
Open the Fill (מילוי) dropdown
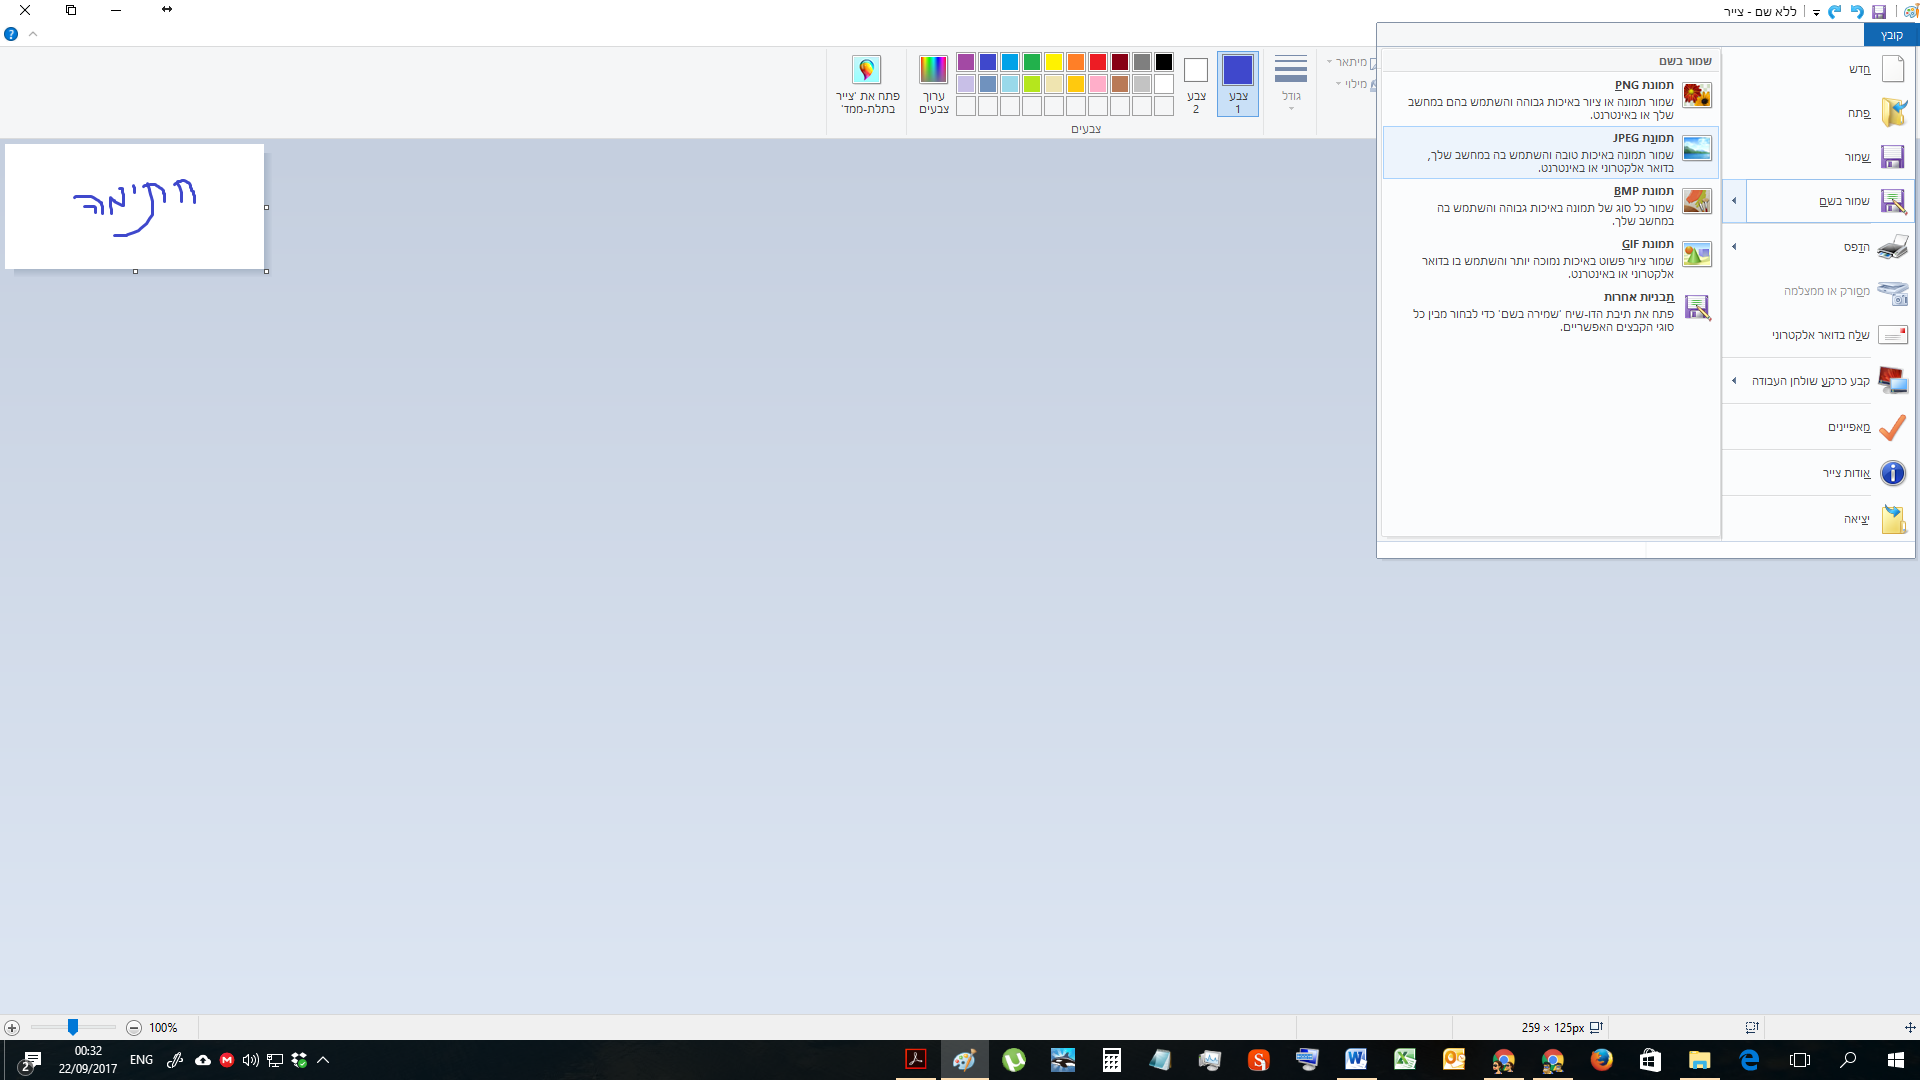click(1356, 84)
